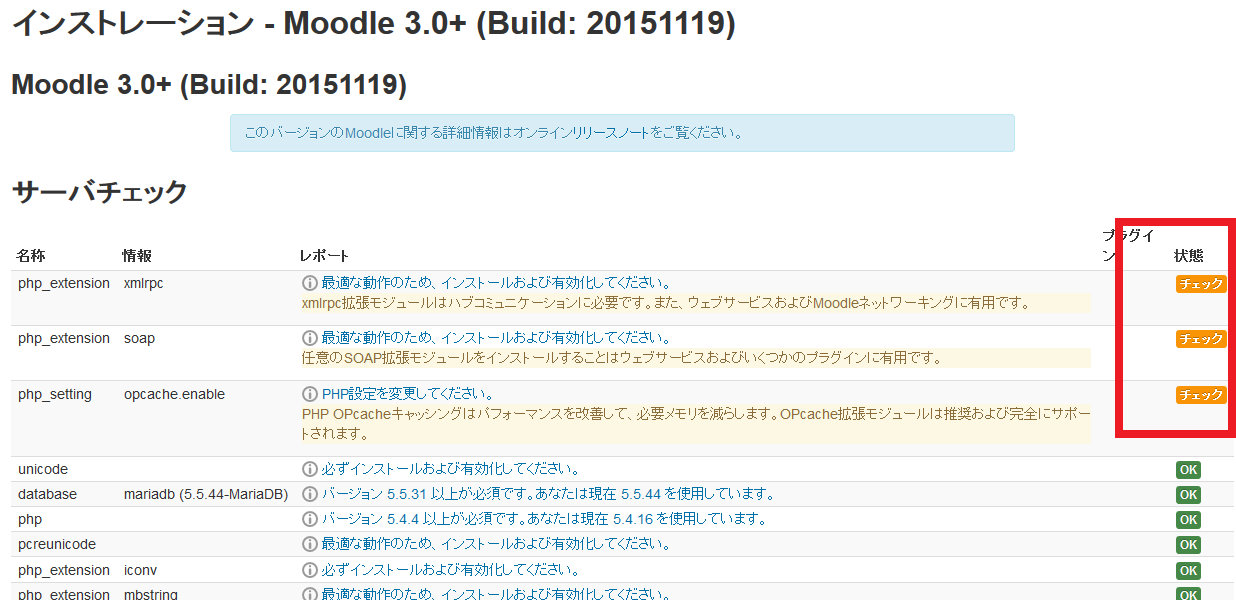Click the orange チェック badge for xmlrpc
Viewport: 1236px width, 600px height.
[x=1200, y=284]
